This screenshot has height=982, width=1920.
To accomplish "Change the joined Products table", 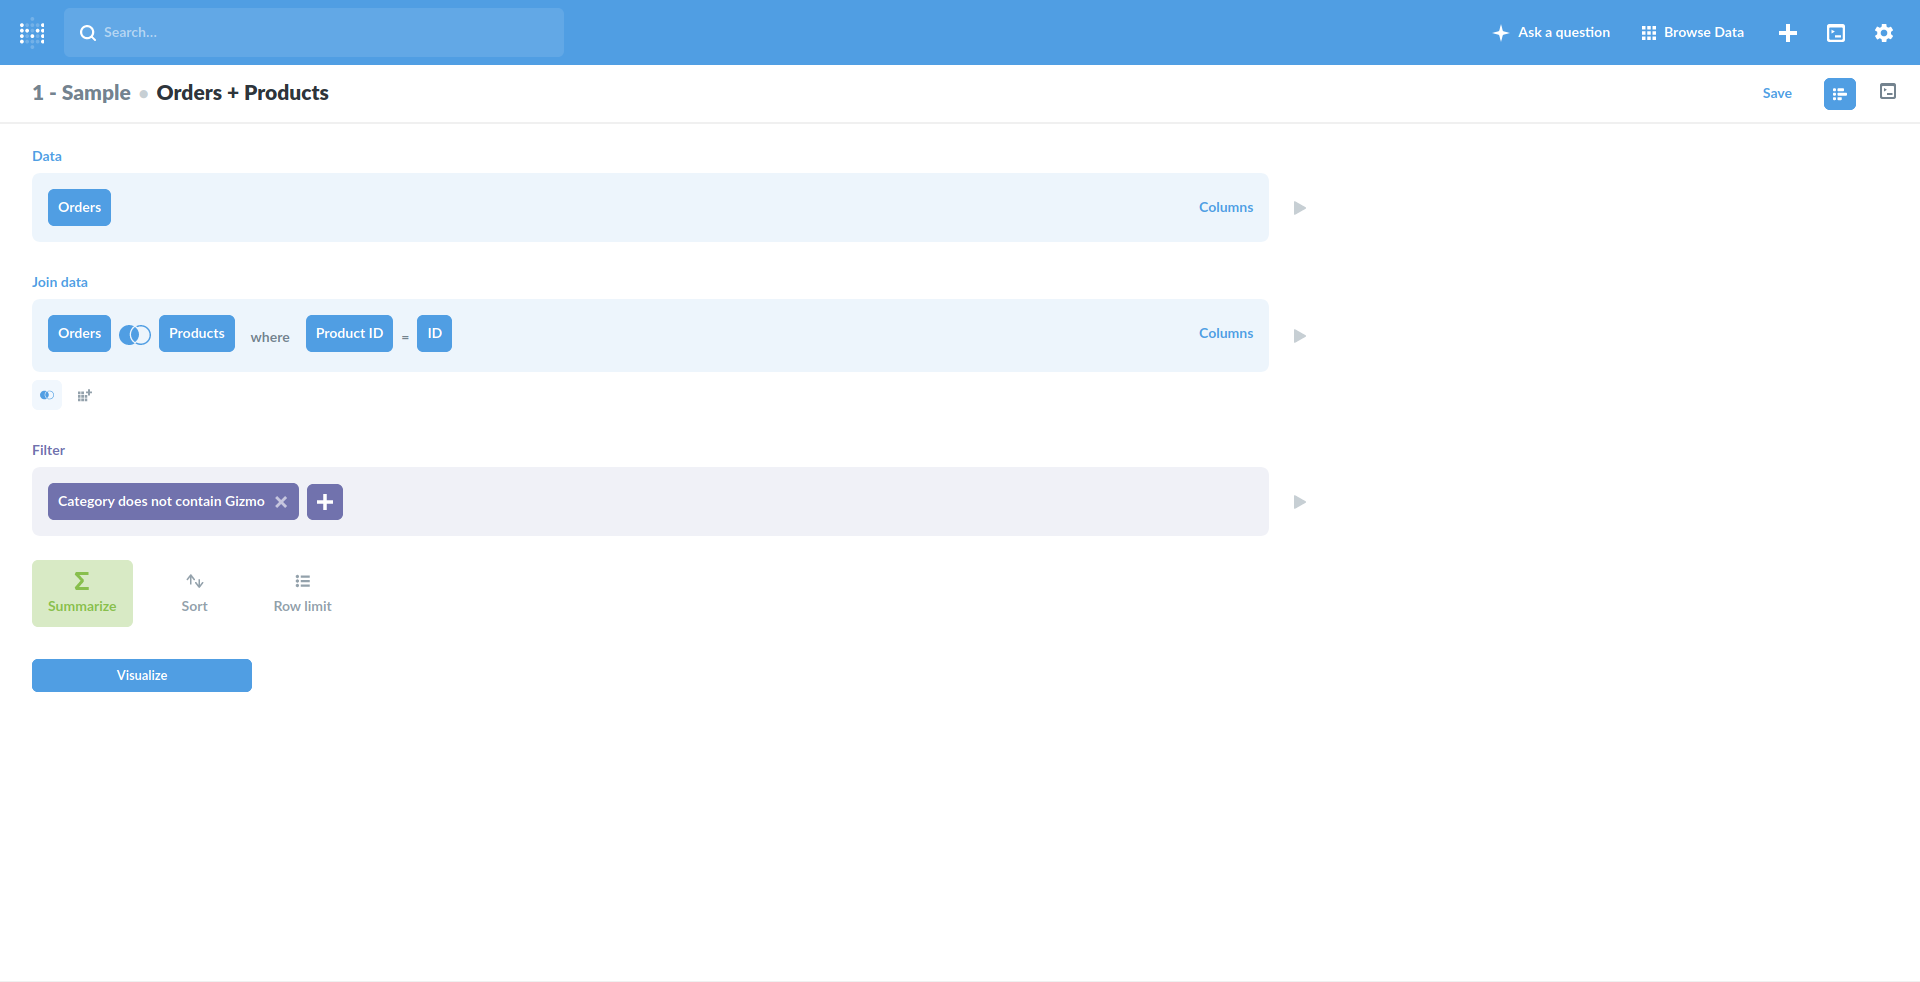I will coord(197,334).
